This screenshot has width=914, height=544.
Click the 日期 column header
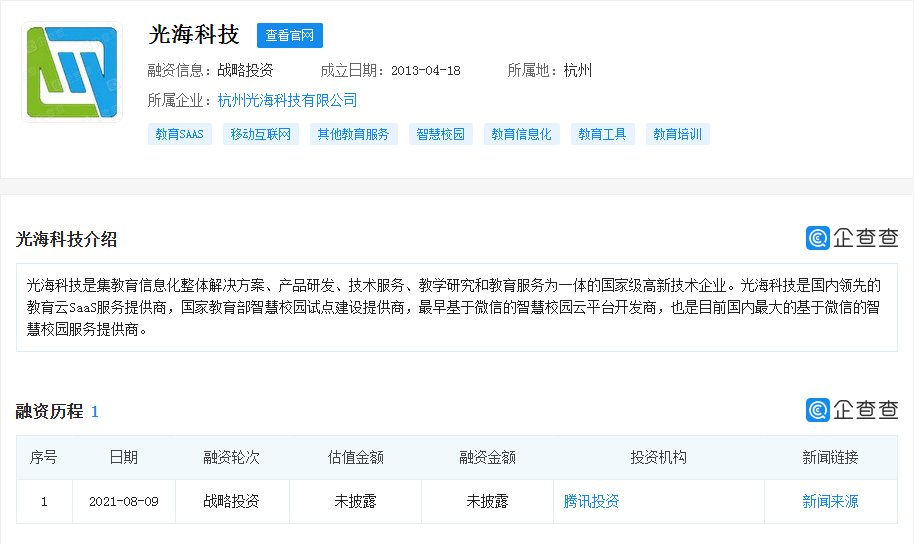[124, 458]
